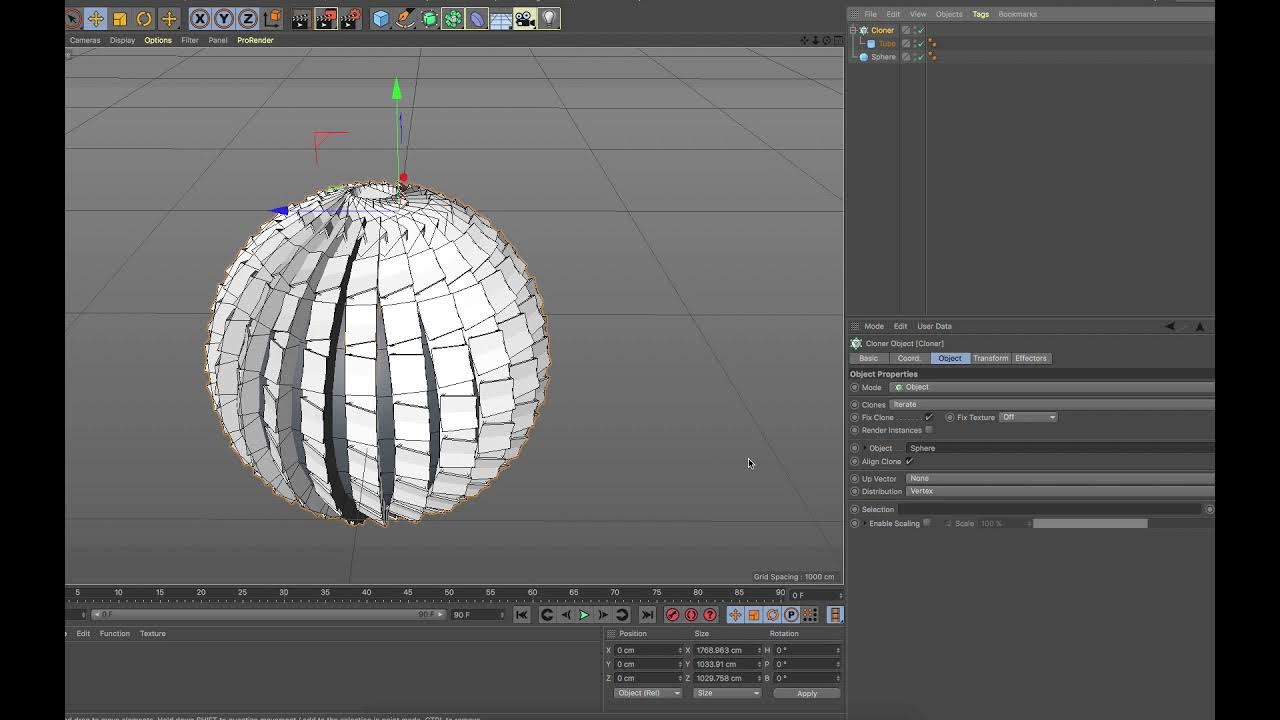Click the Record Active Objects button

(x=672, y=615)
